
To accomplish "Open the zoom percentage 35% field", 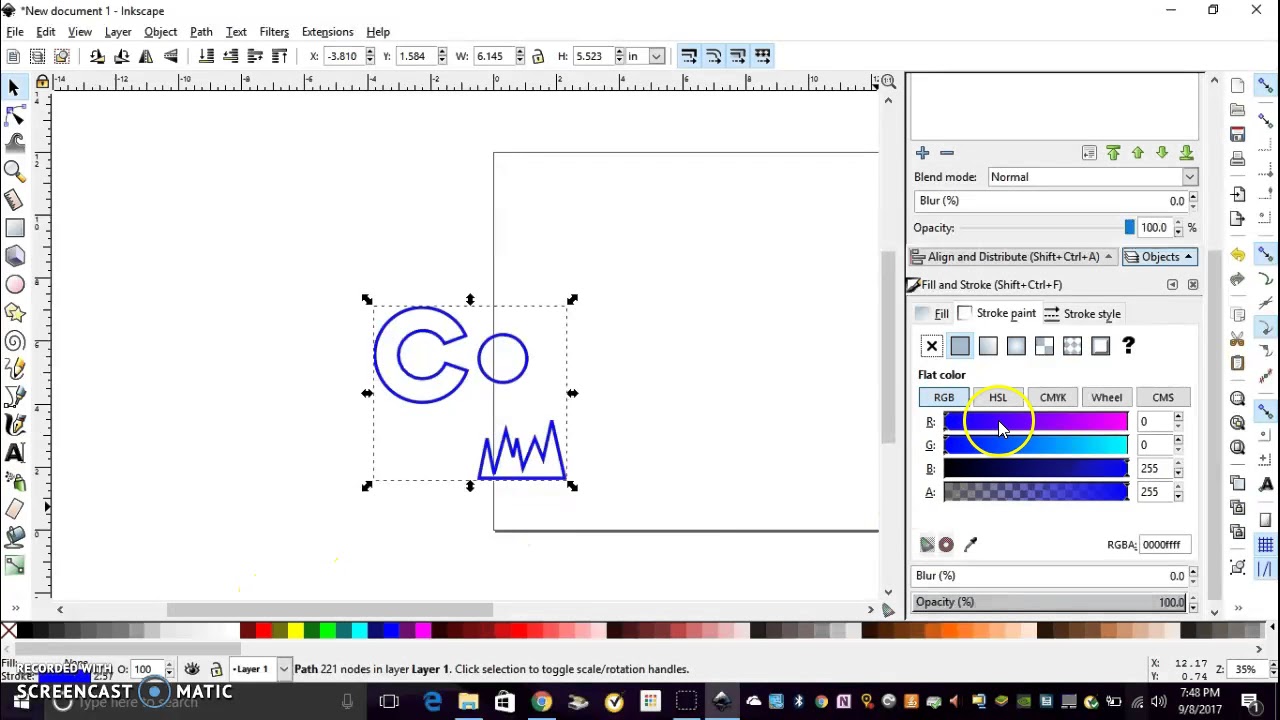I will (1246, 669).
